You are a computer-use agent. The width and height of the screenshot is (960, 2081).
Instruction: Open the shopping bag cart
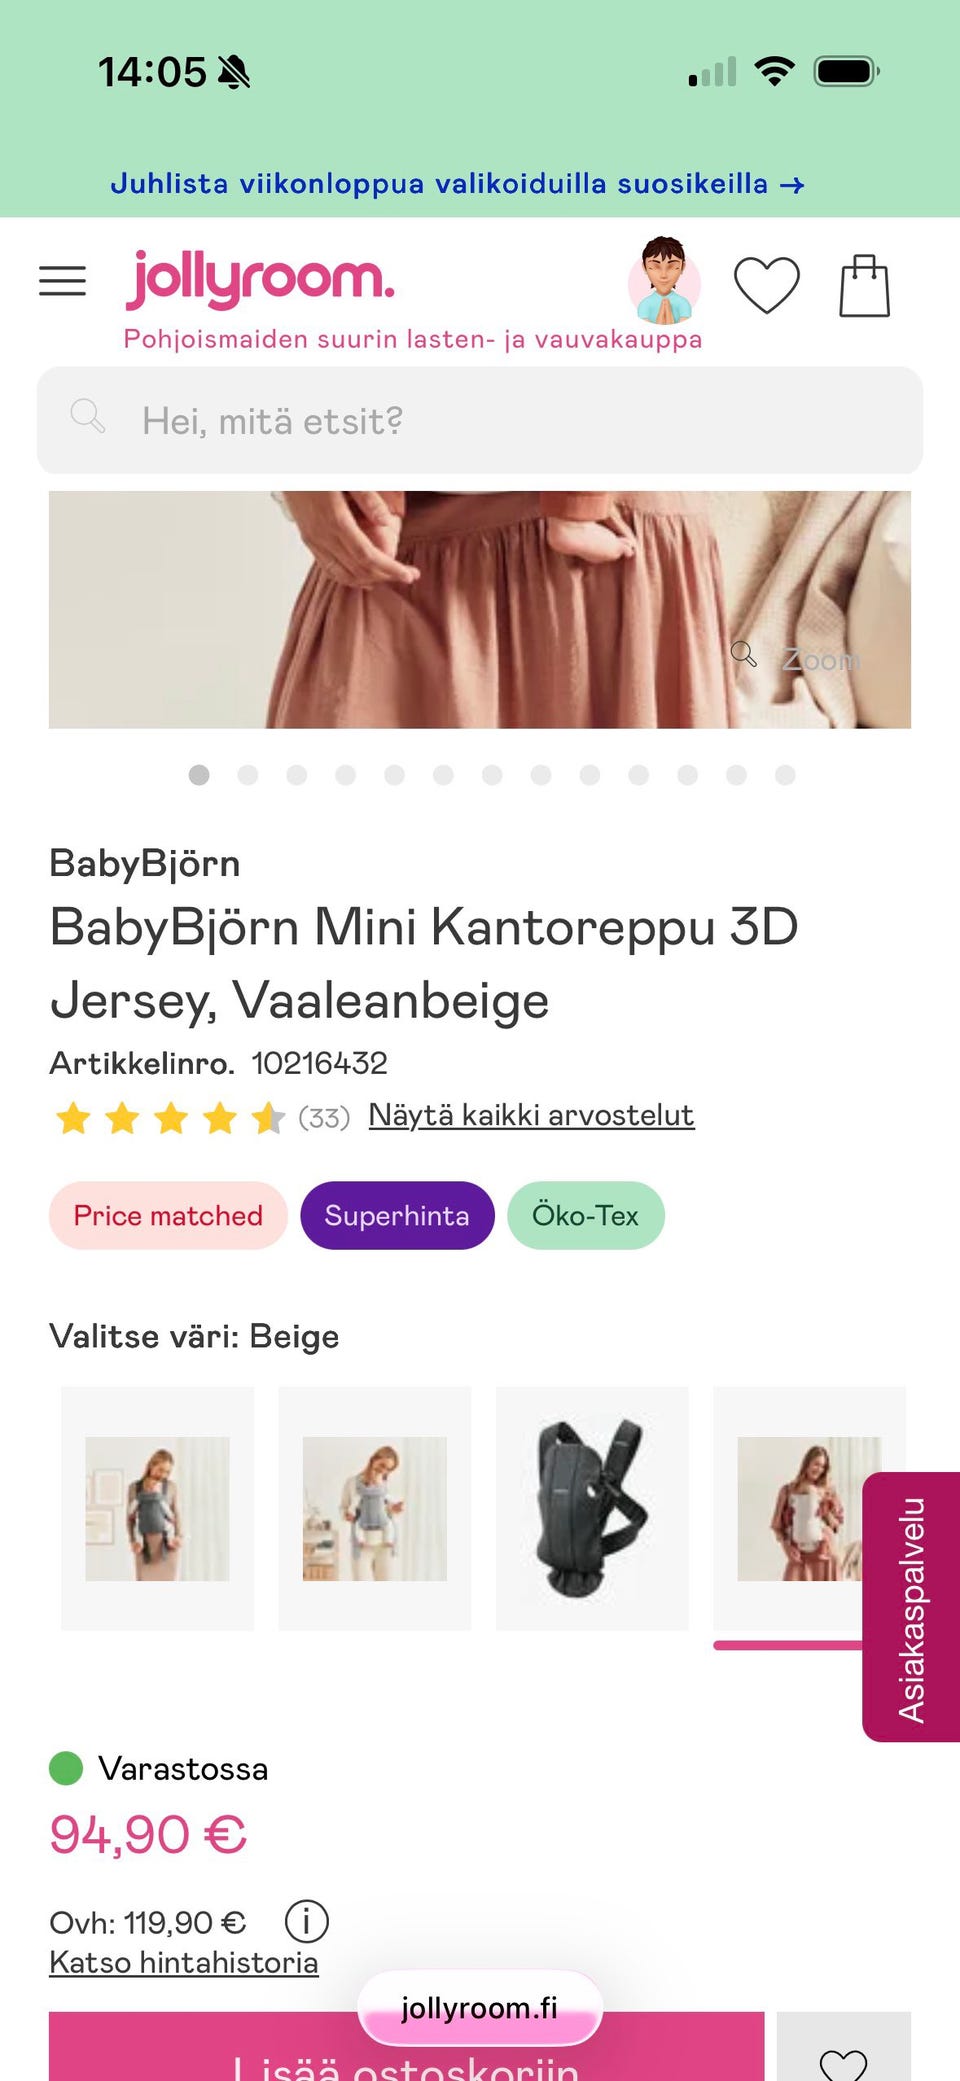[x=864, y=286]
